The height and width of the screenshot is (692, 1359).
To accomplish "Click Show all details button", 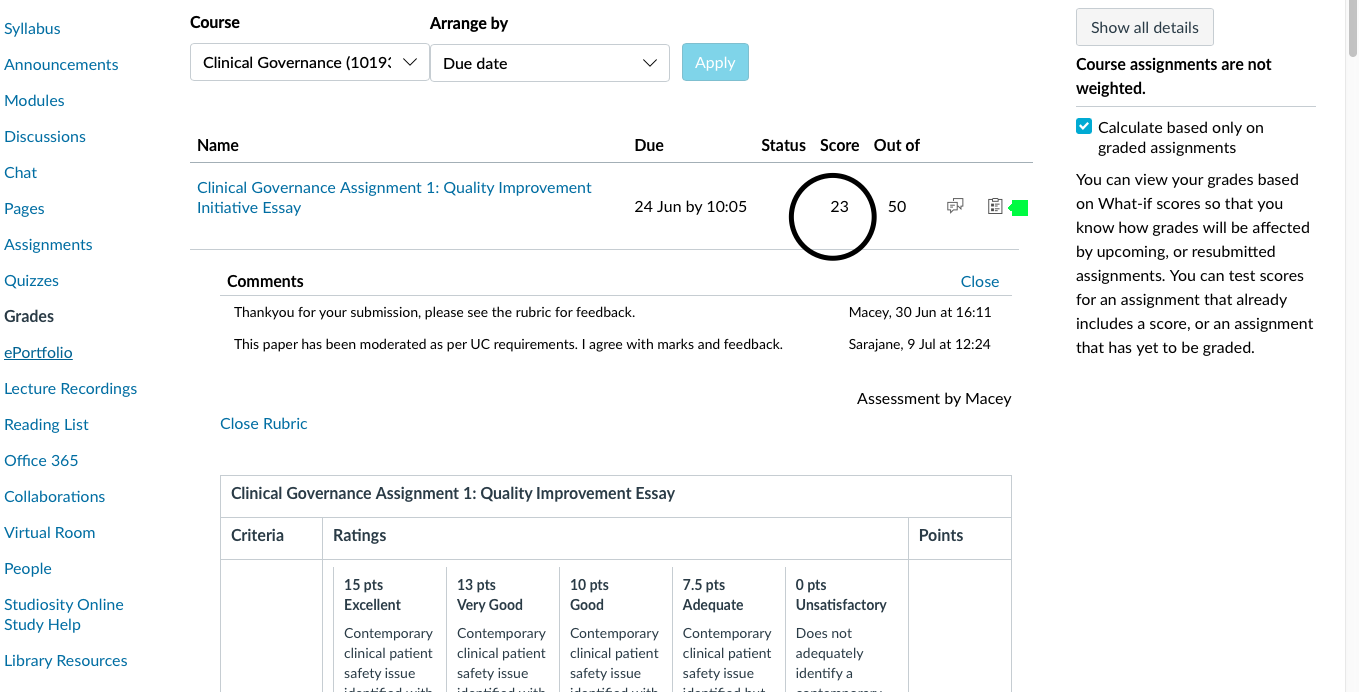I will click(1145, 27).
